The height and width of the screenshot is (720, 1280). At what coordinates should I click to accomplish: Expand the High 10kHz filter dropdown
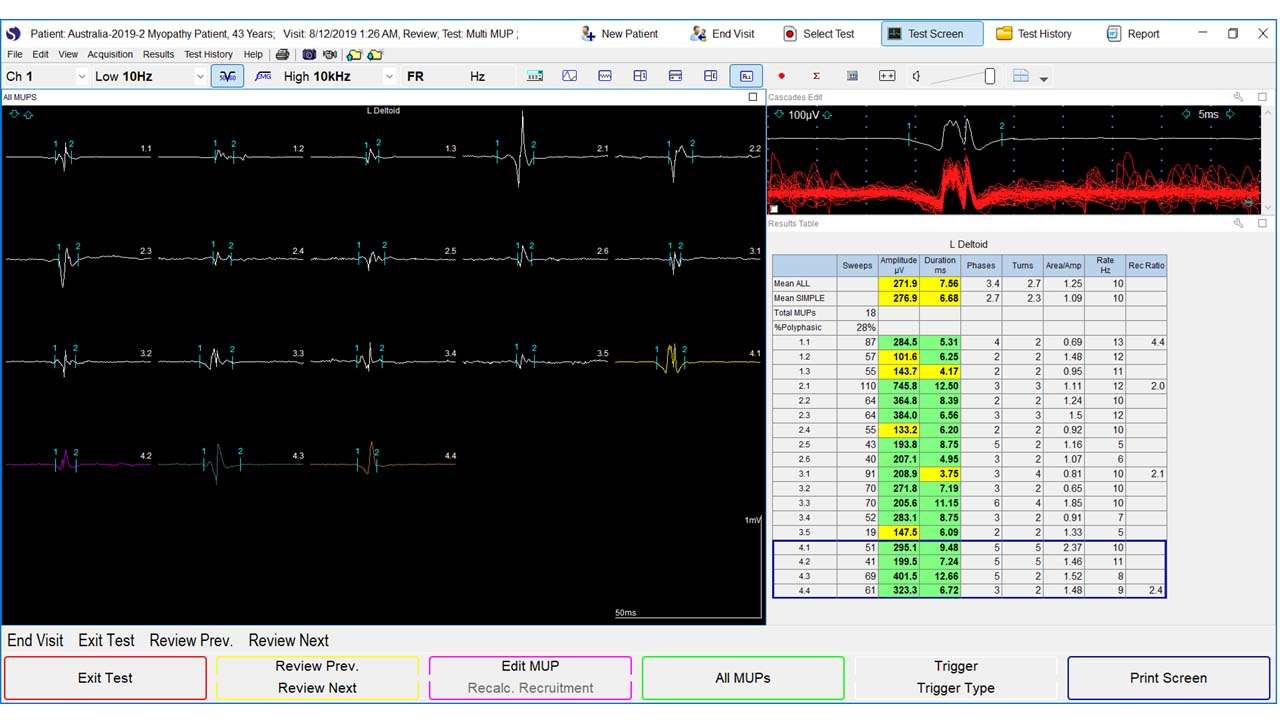[x=389, y=77]
